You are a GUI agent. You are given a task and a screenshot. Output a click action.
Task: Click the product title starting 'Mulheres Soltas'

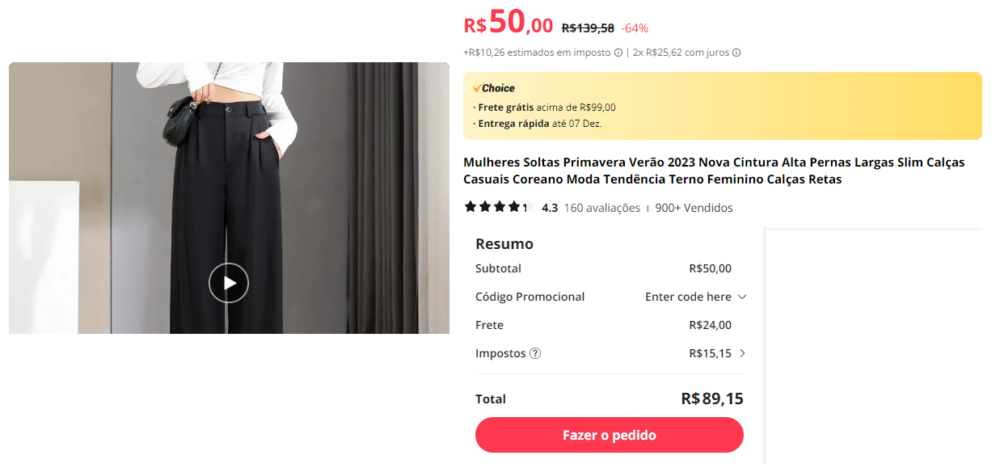[x=714, y=170]
